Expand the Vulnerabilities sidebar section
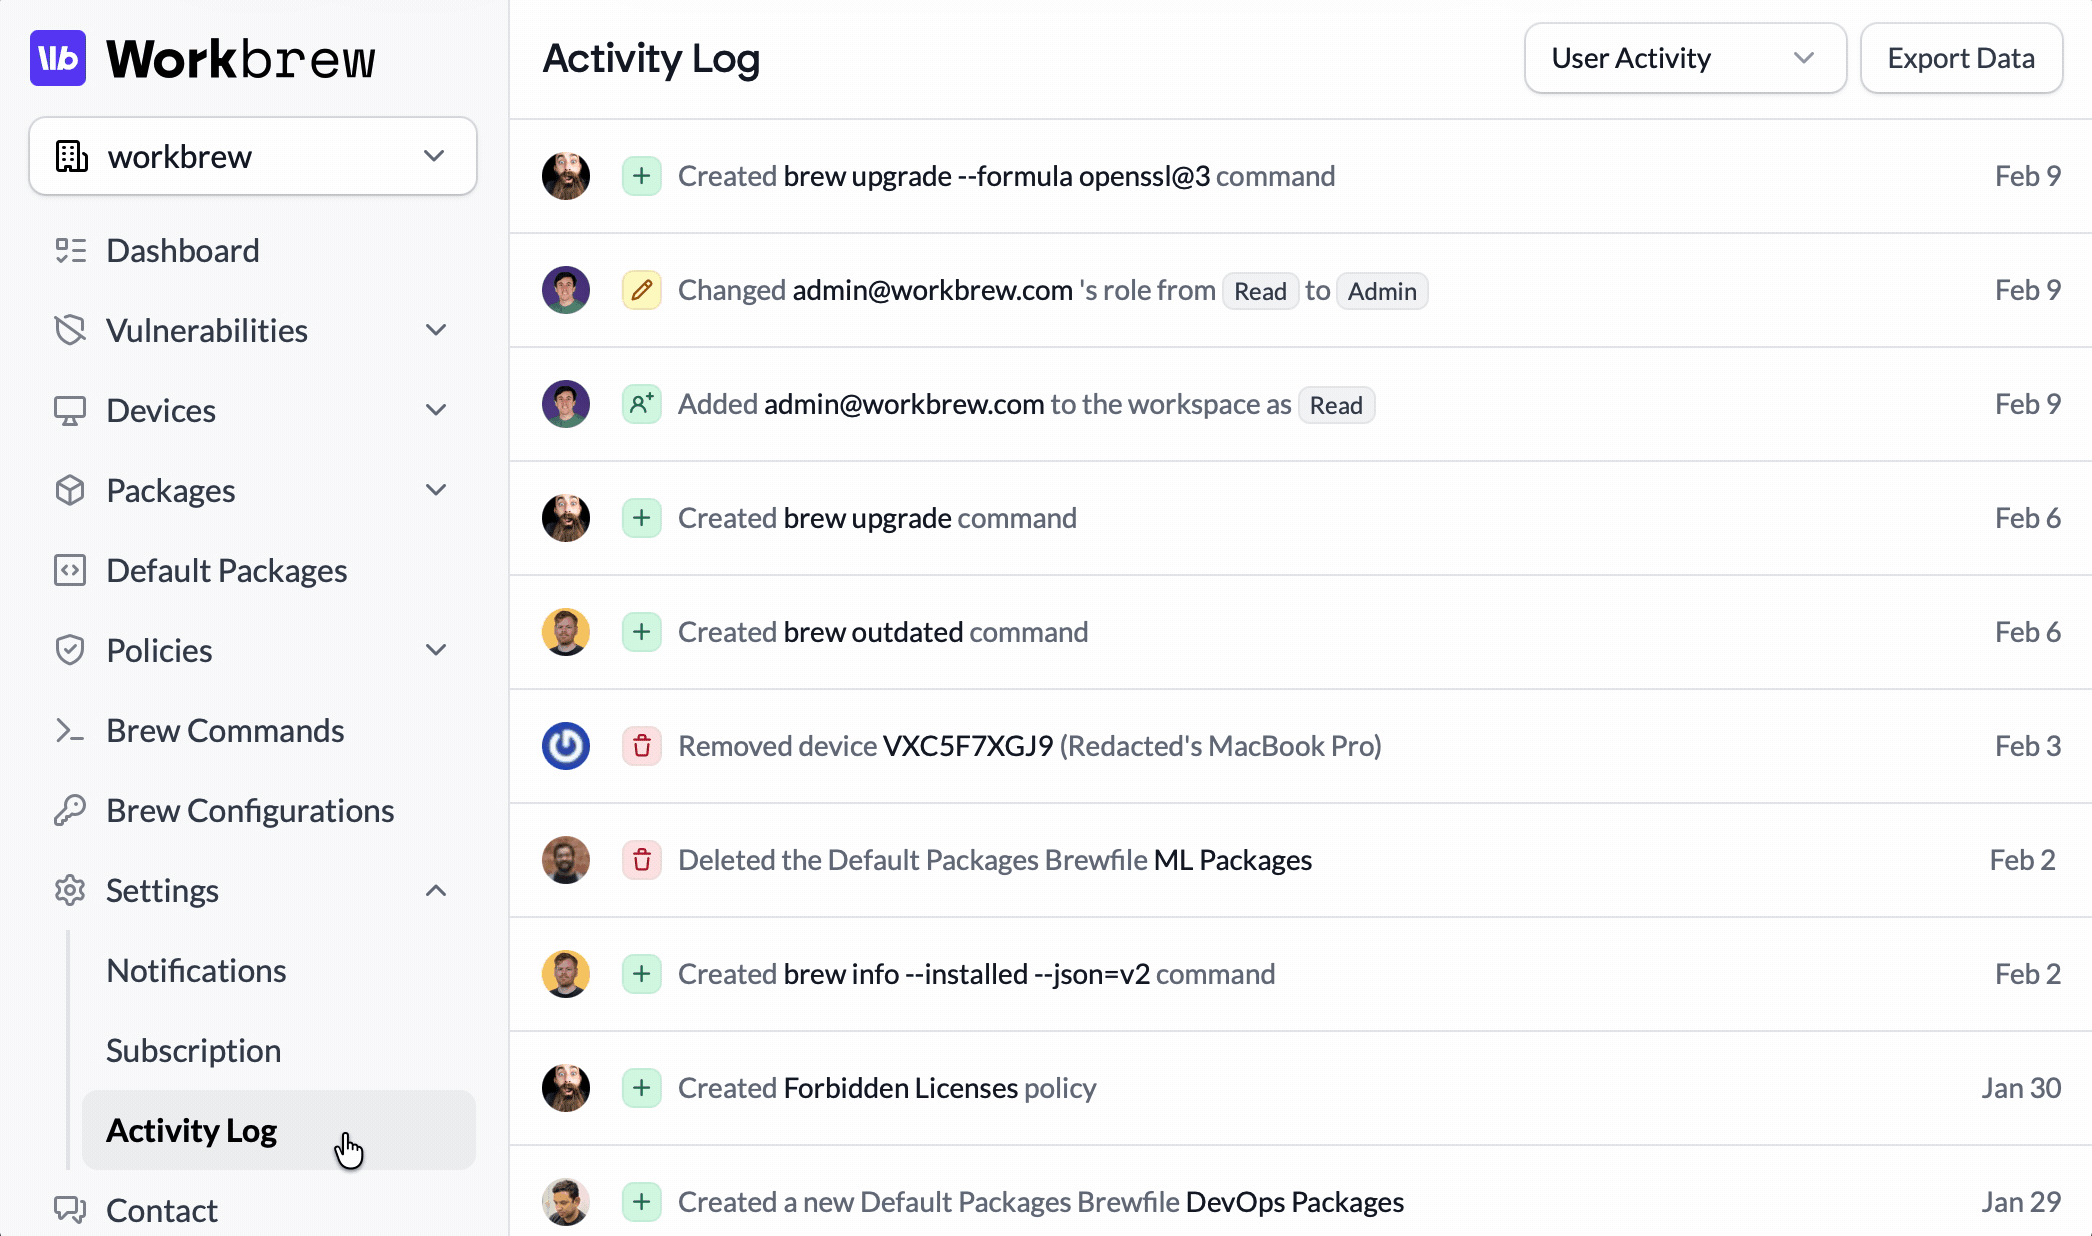 point(436,330)
